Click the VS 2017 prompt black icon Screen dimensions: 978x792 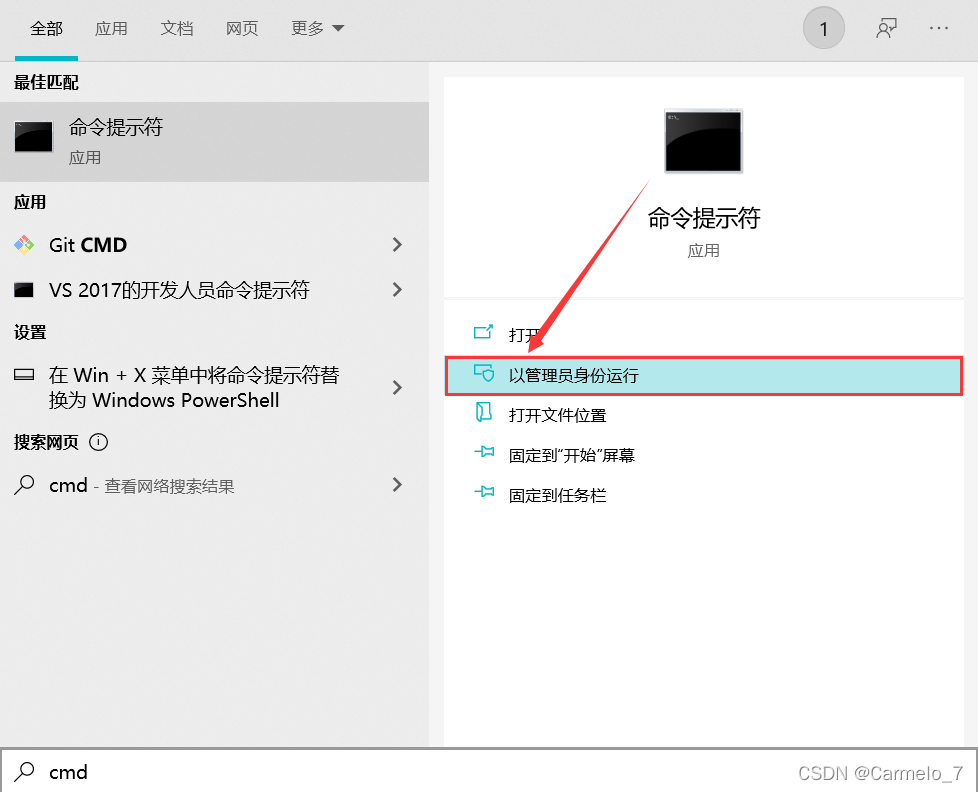(x=24, y=290)
